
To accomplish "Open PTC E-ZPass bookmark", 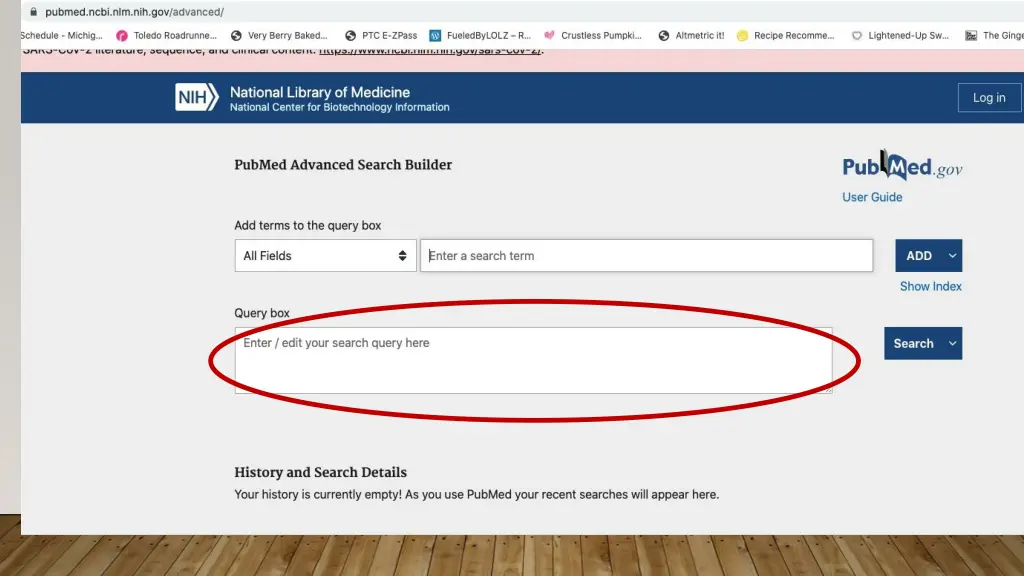I will [381, 35].
